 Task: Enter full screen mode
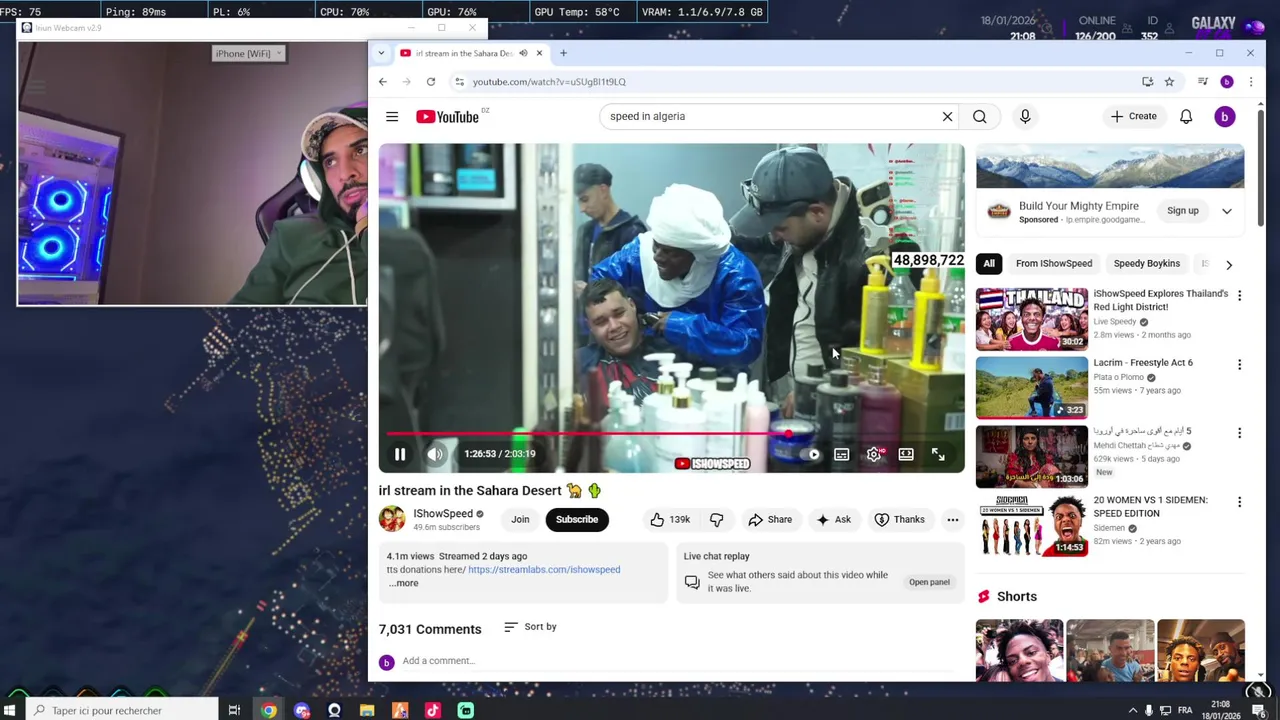938,455
